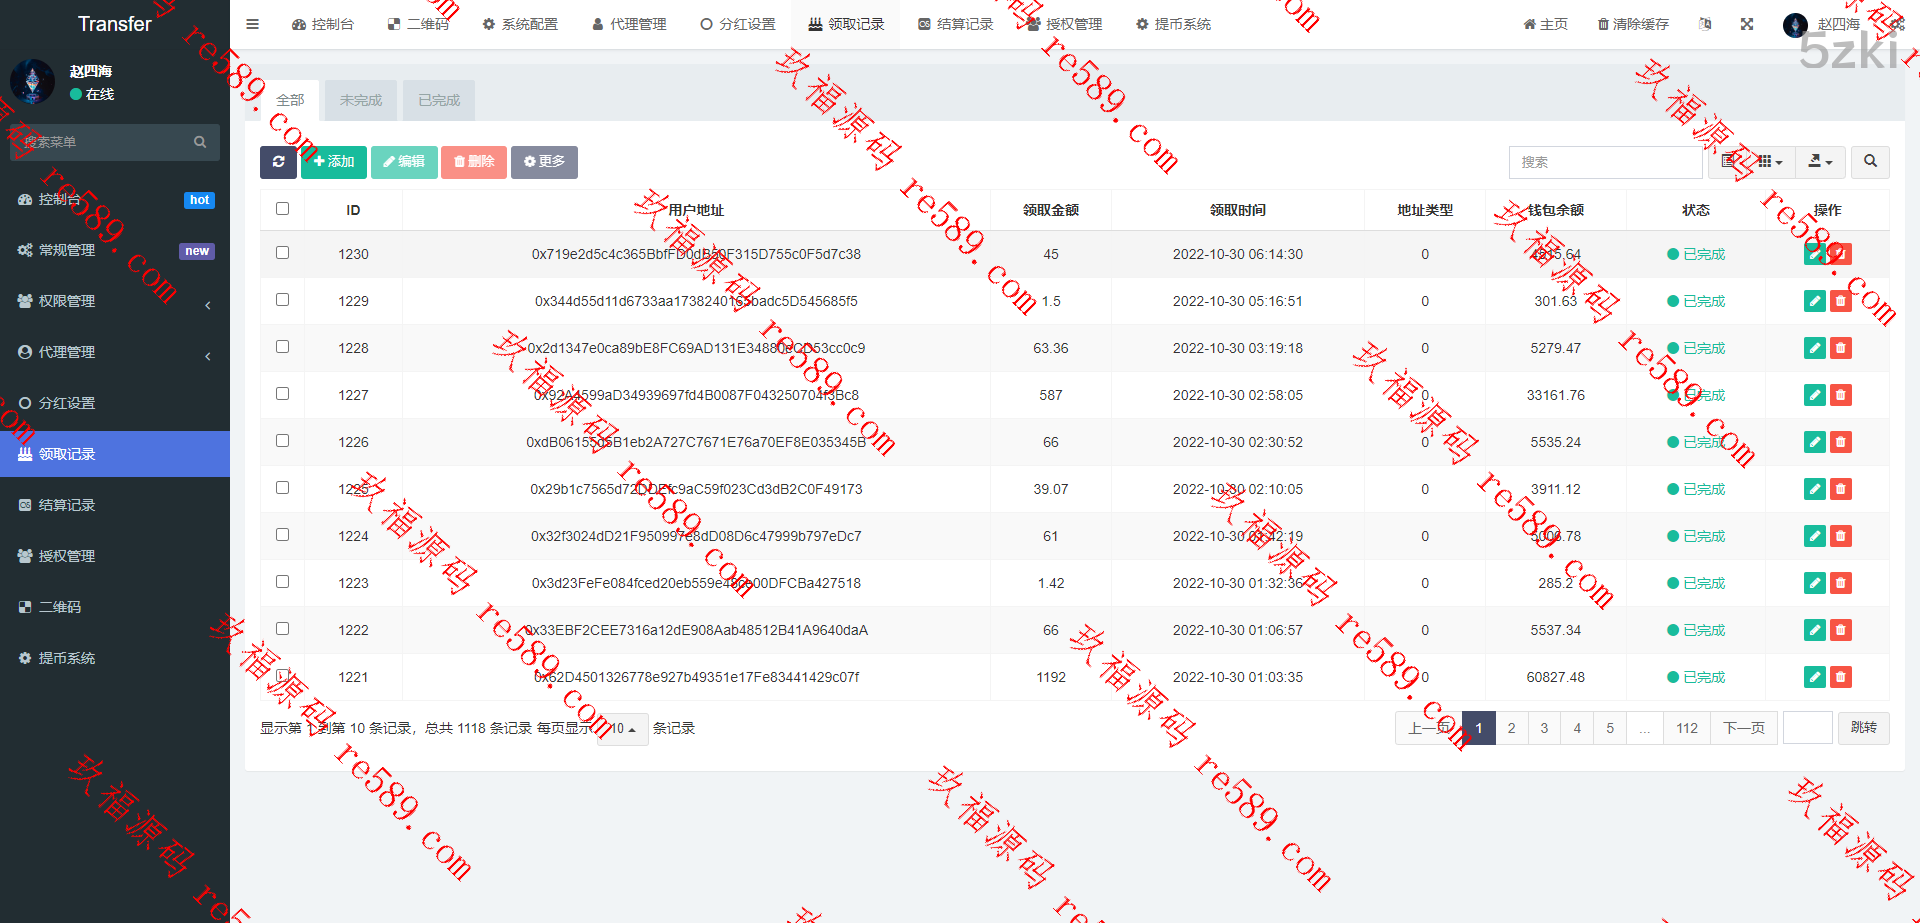
Task: Click the green 添加 button
Action: pos(334,162)
